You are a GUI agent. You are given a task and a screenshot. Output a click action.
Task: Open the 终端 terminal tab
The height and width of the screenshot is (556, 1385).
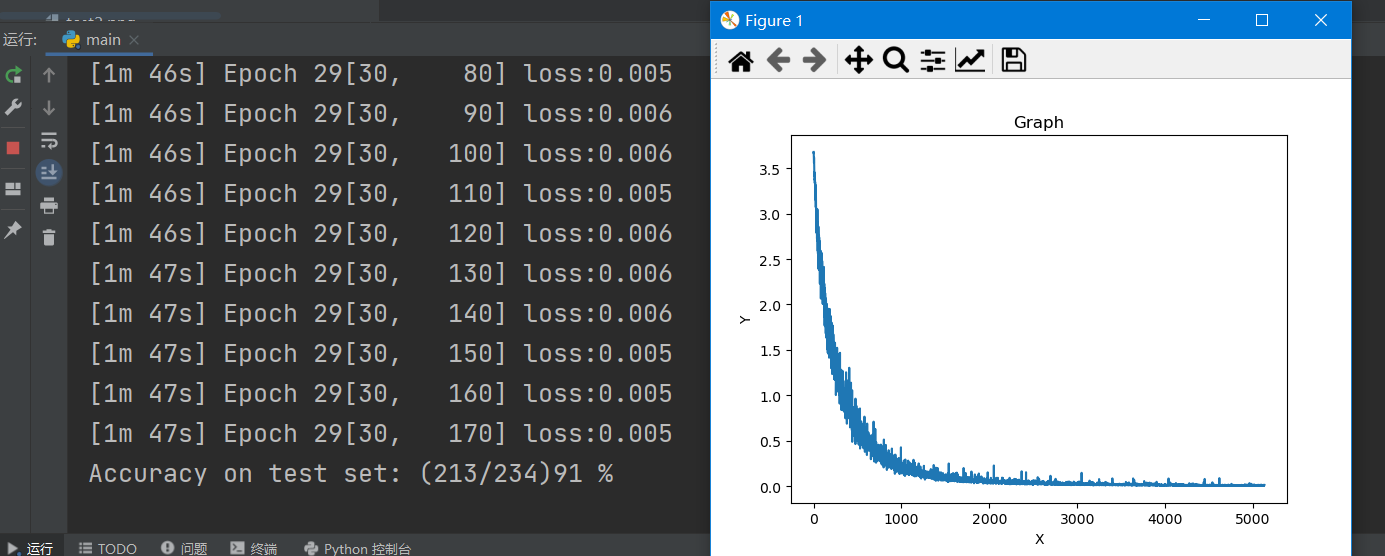(254, 548)
